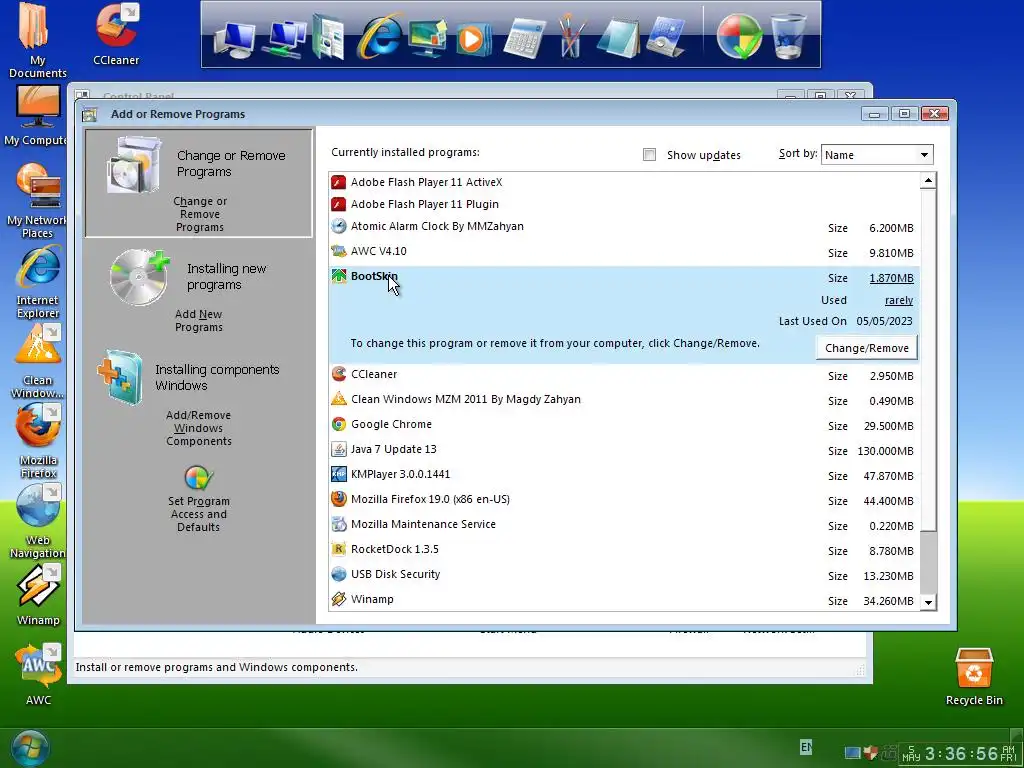Click the media player icon in the dock
The height and width of the screenshot is (768, 1024).
(472, 39)
